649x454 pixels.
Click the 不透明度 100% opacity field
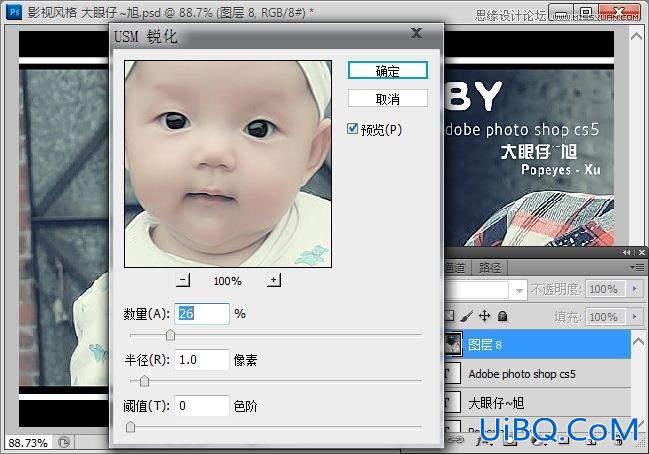coord(604,288)
